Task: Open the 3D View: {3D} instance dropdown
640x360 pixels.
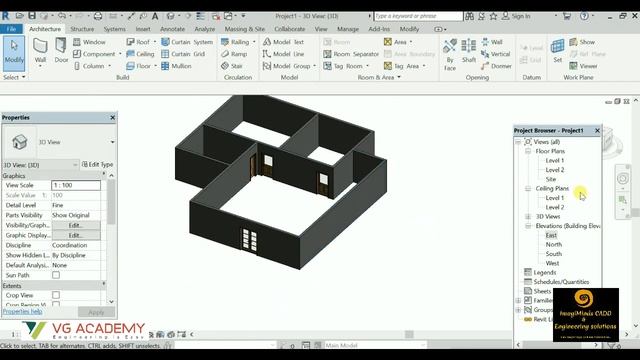Action: click(40, 165)
